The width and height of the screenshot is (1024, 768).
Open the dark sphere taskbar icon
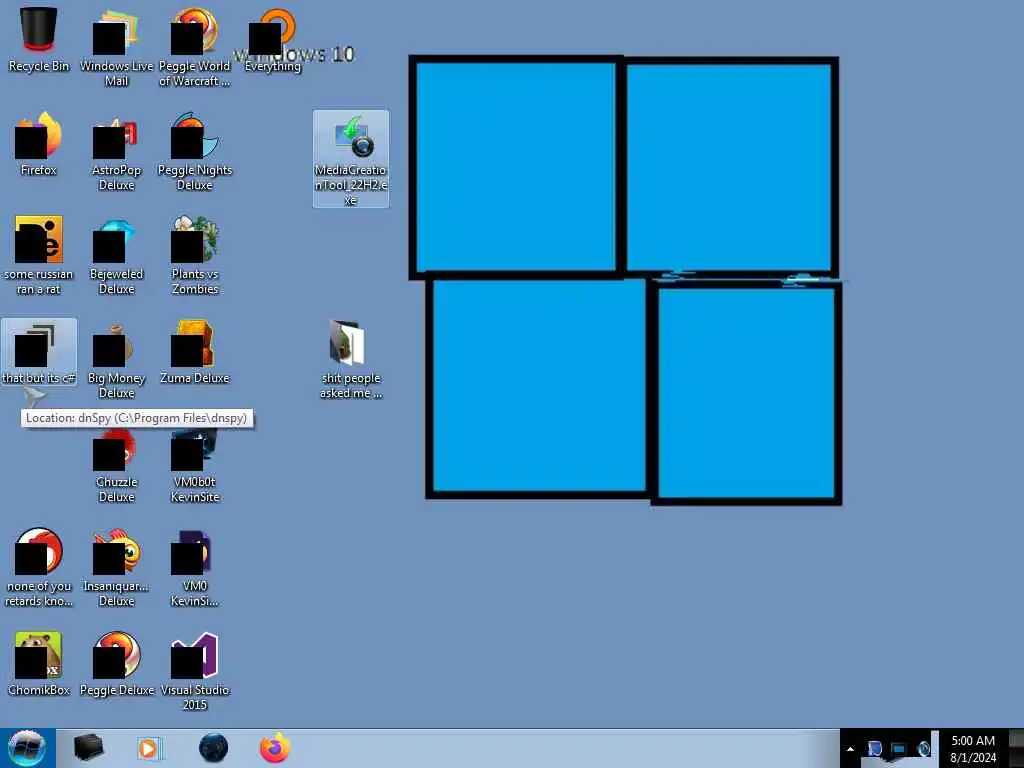214,748
